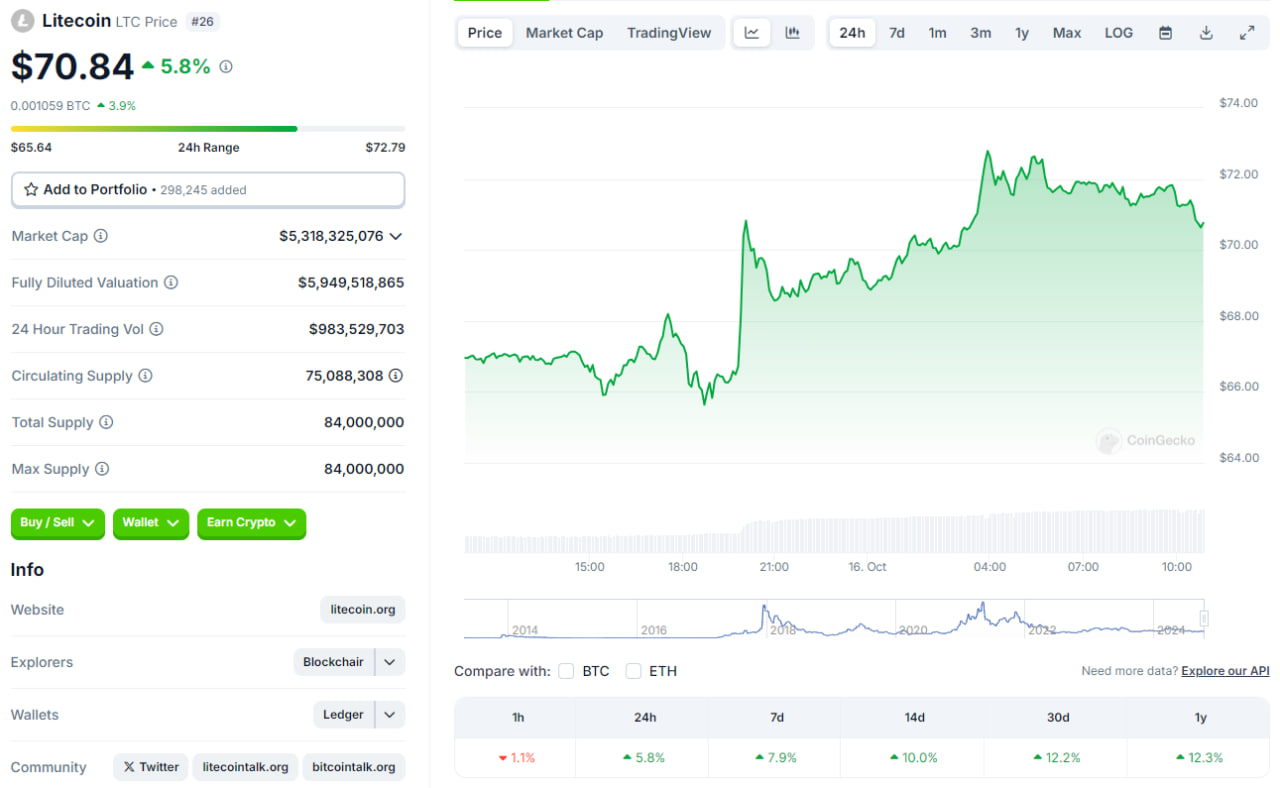Open Twitter community link
The width and height of the screenshot is (1280, 788).
151,767
